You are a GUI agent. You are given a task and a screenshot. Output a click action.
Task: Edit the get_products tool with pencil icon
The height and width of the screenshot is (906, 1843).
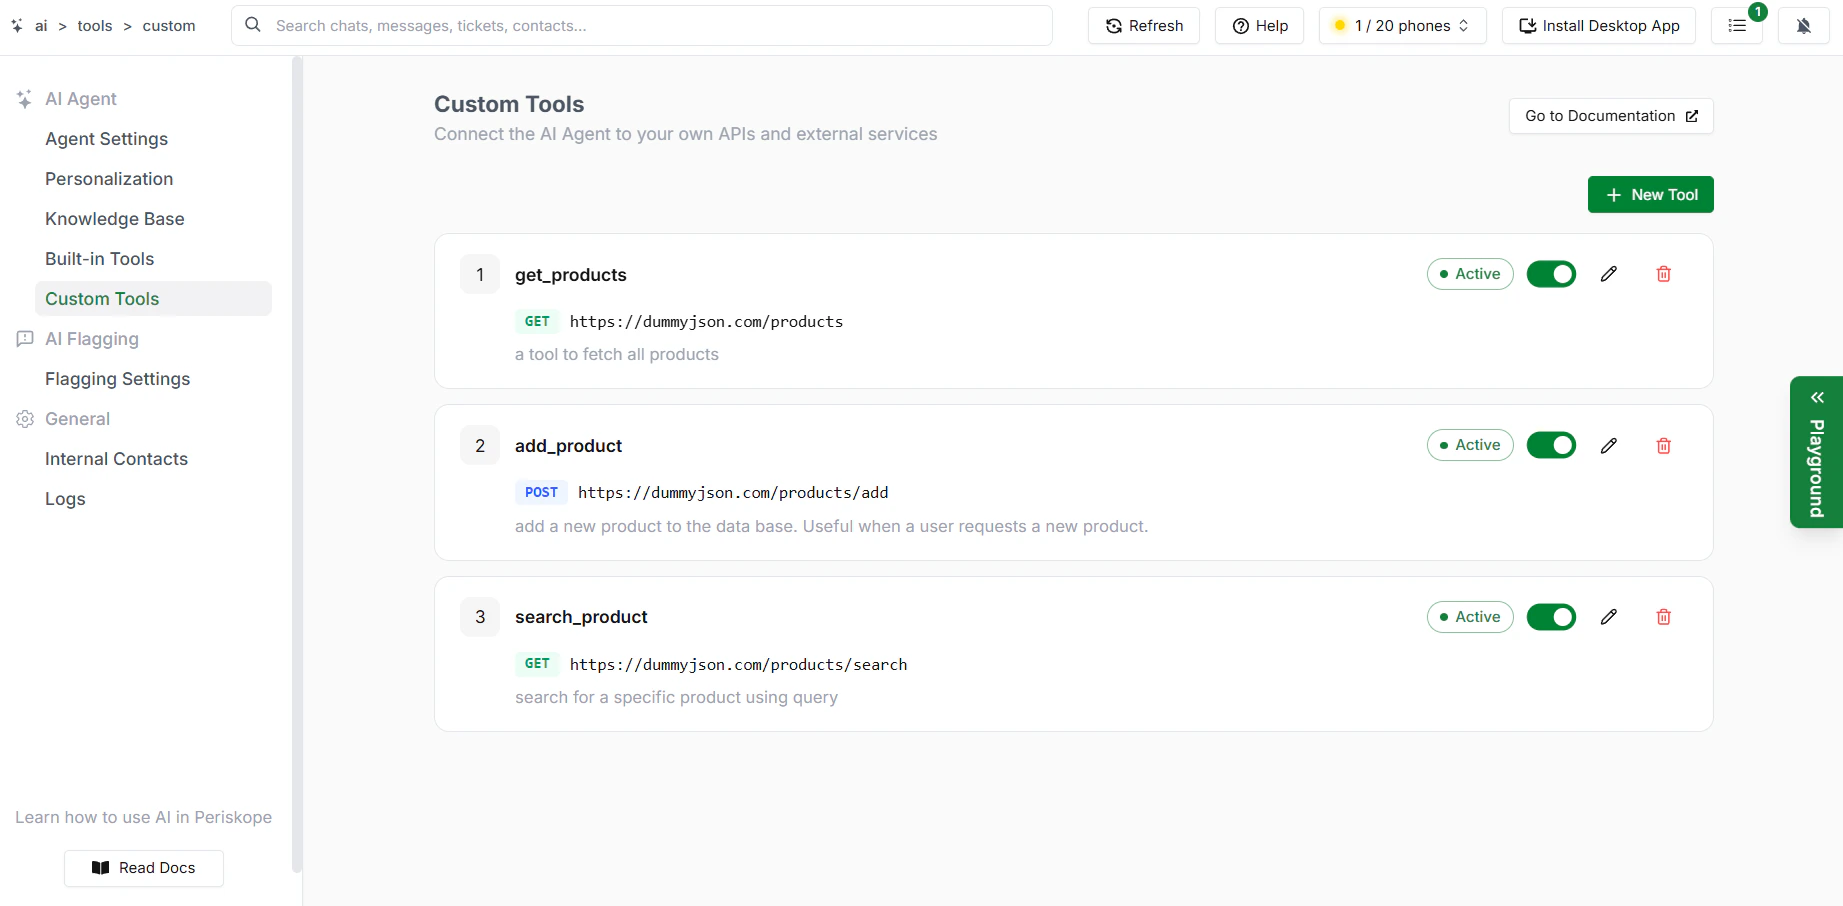1608,274
